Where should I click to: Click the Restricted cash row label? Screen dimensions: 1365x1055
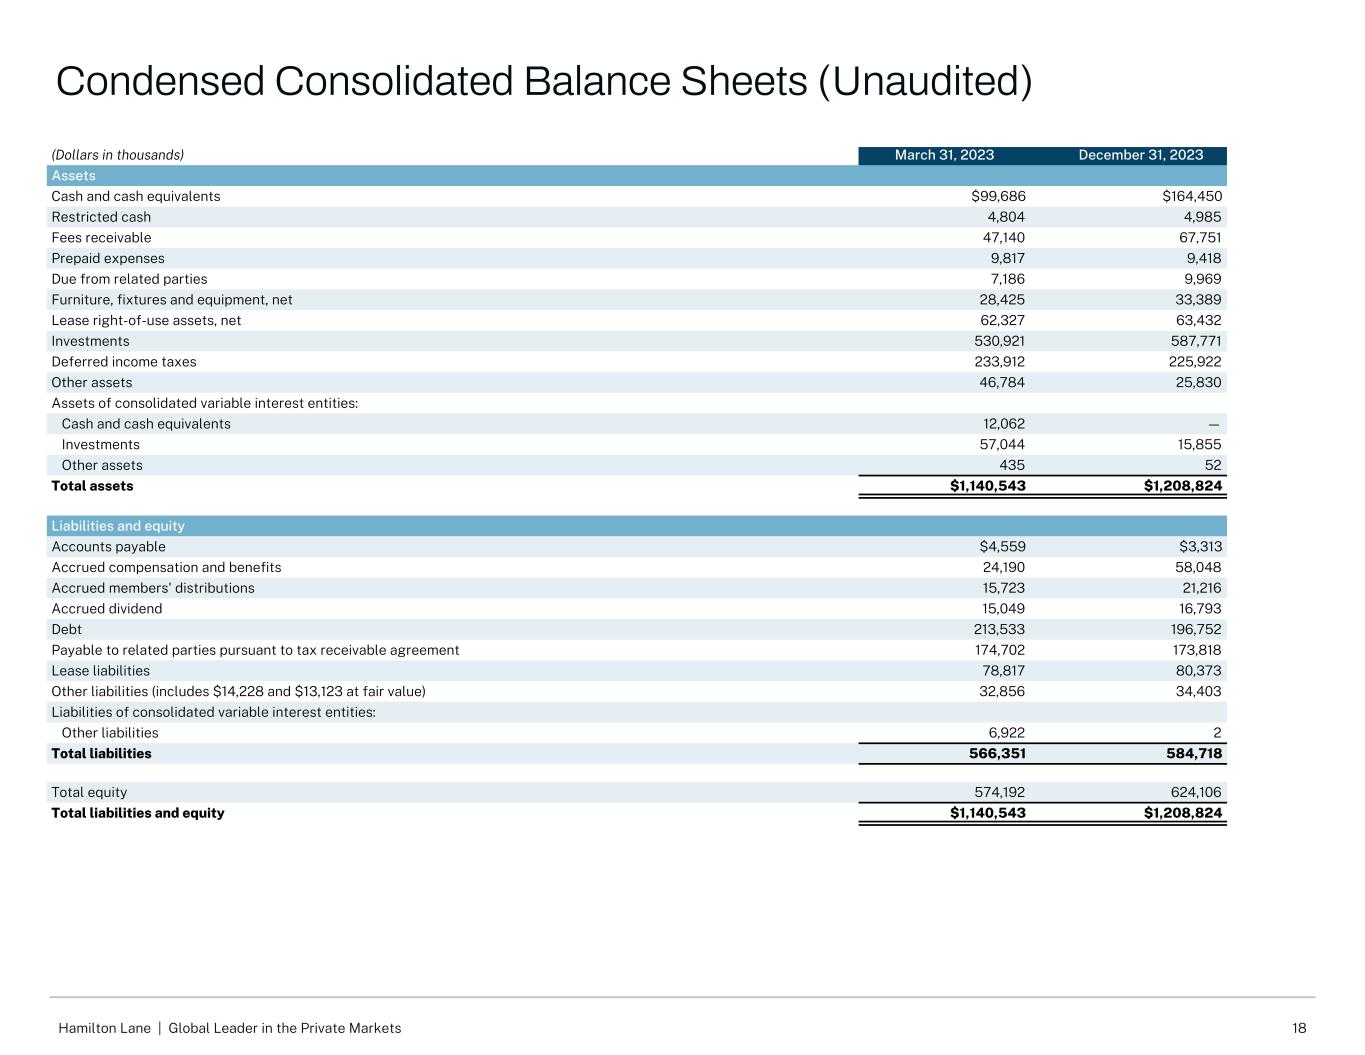(101, 217)
